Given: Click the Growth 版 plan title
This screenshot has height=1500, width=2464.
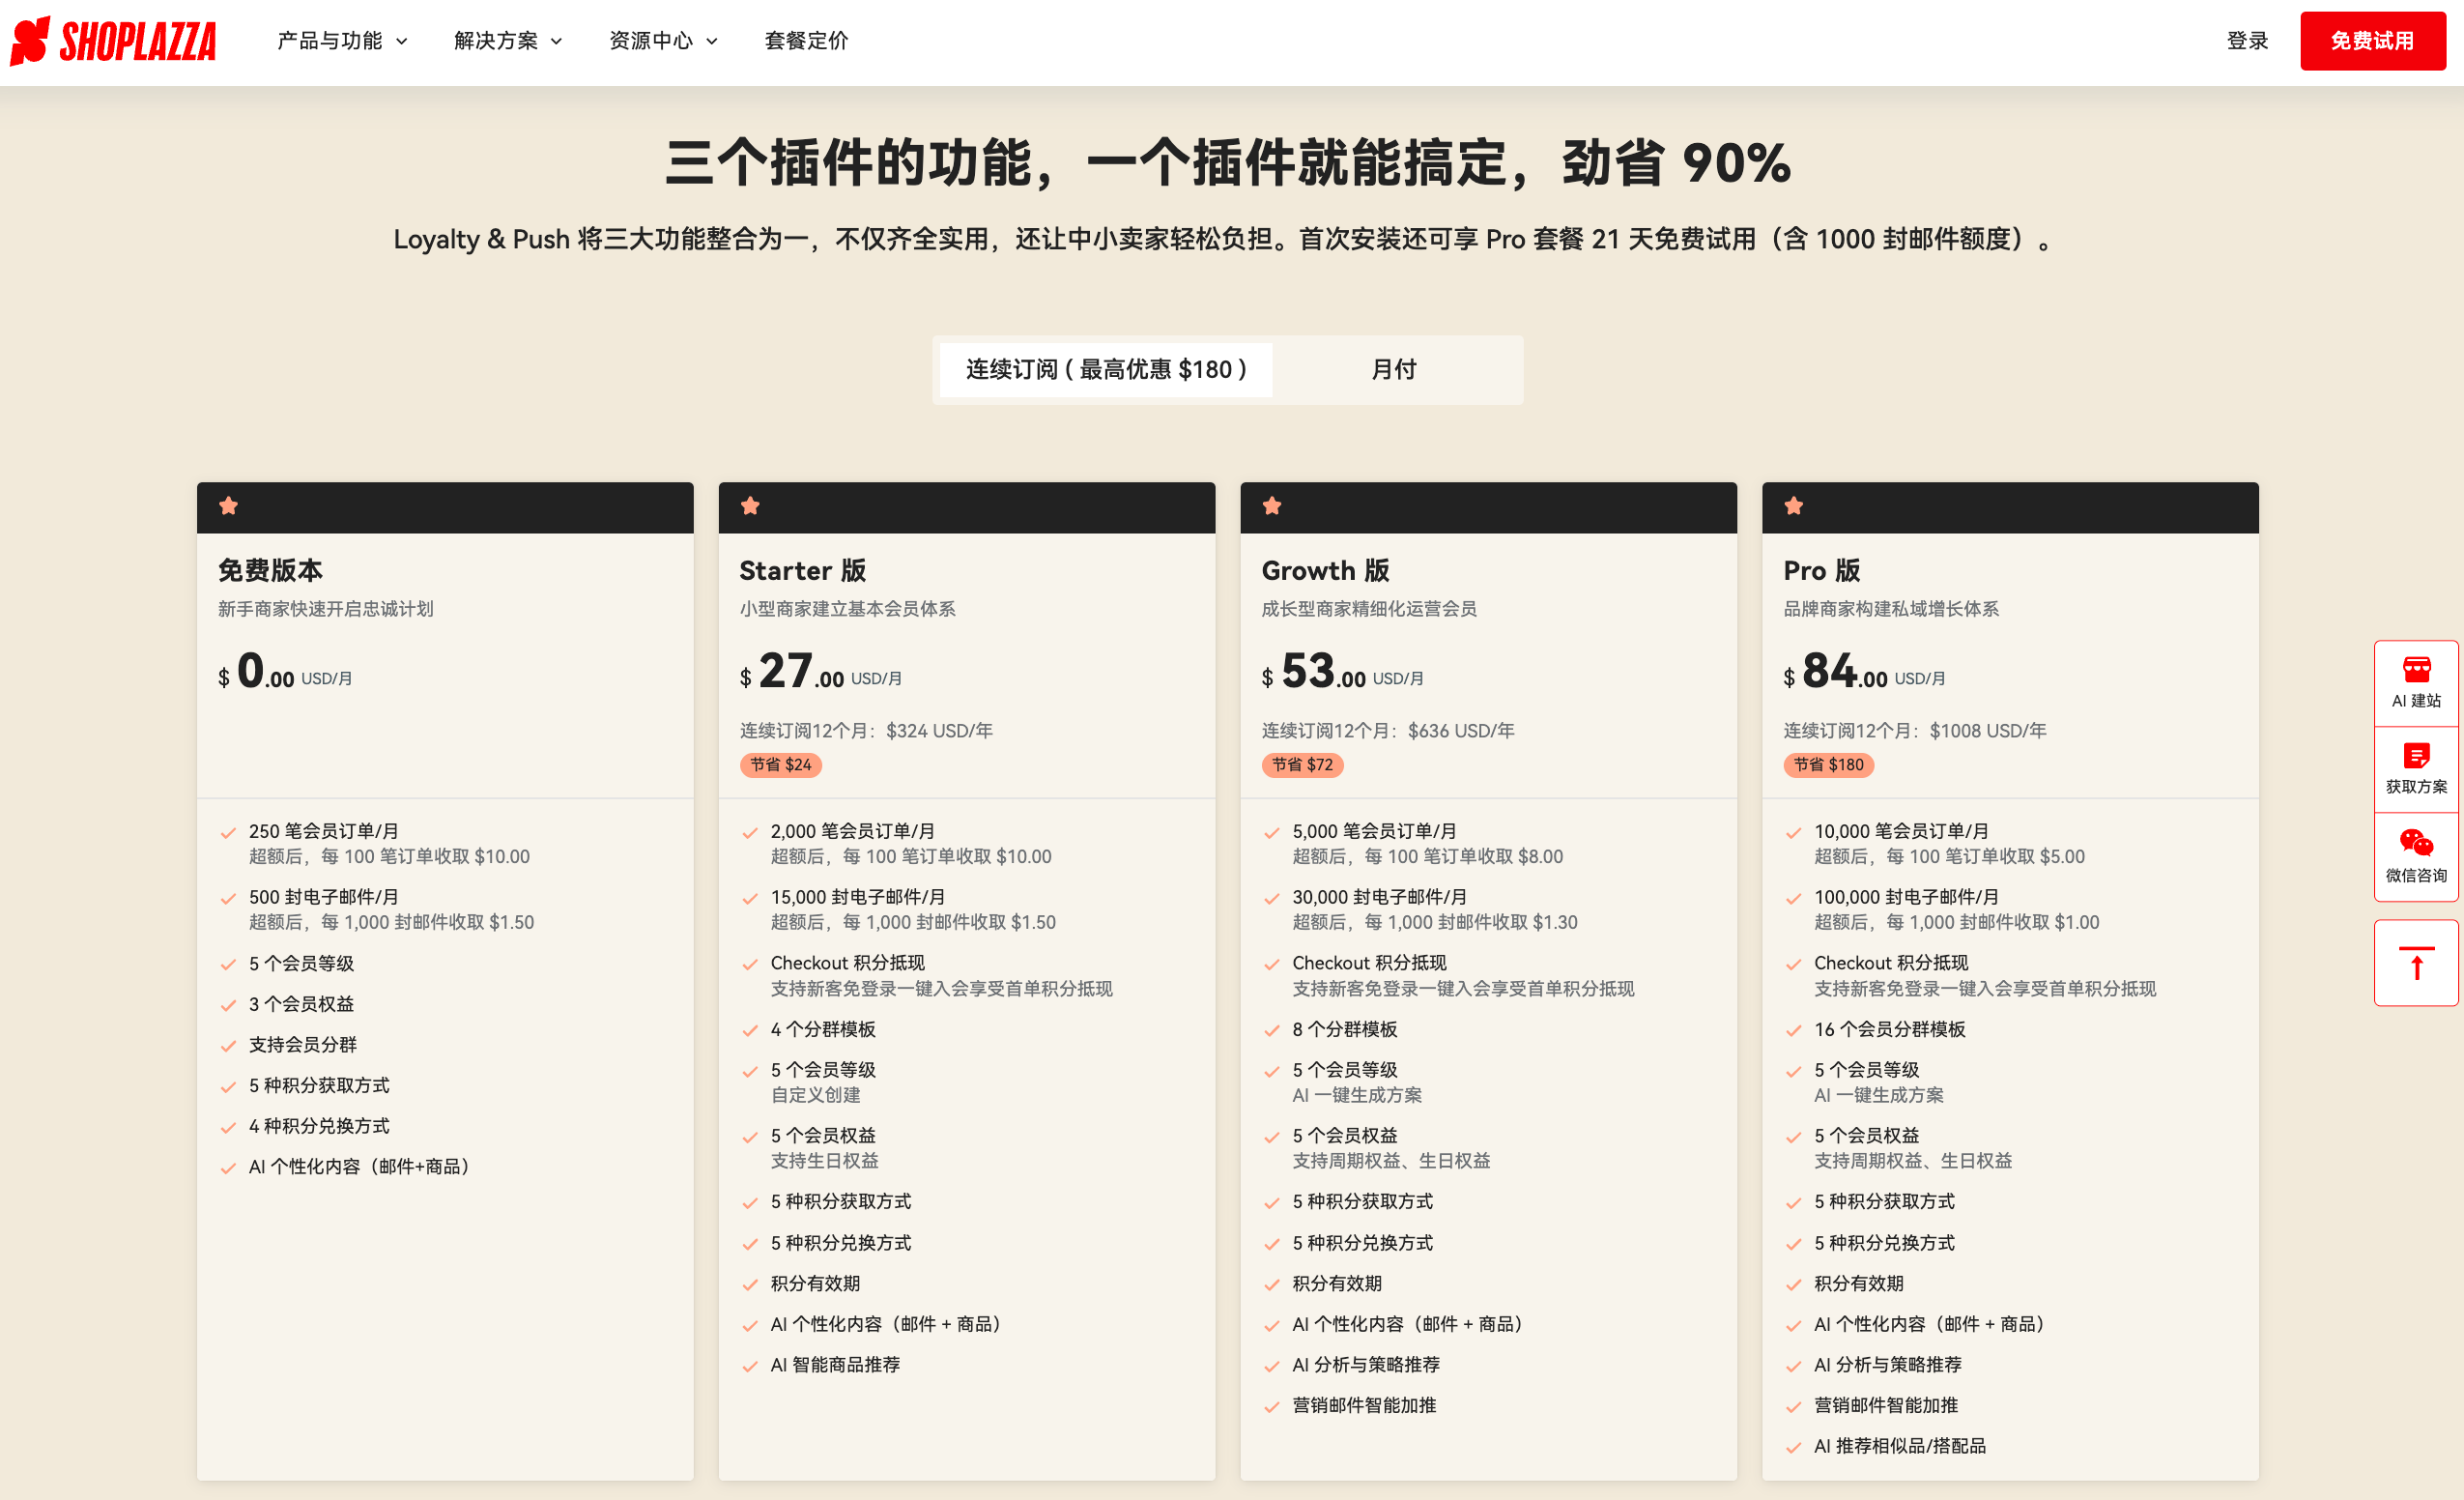Looking at the screenshot, I should [1325, 571].
